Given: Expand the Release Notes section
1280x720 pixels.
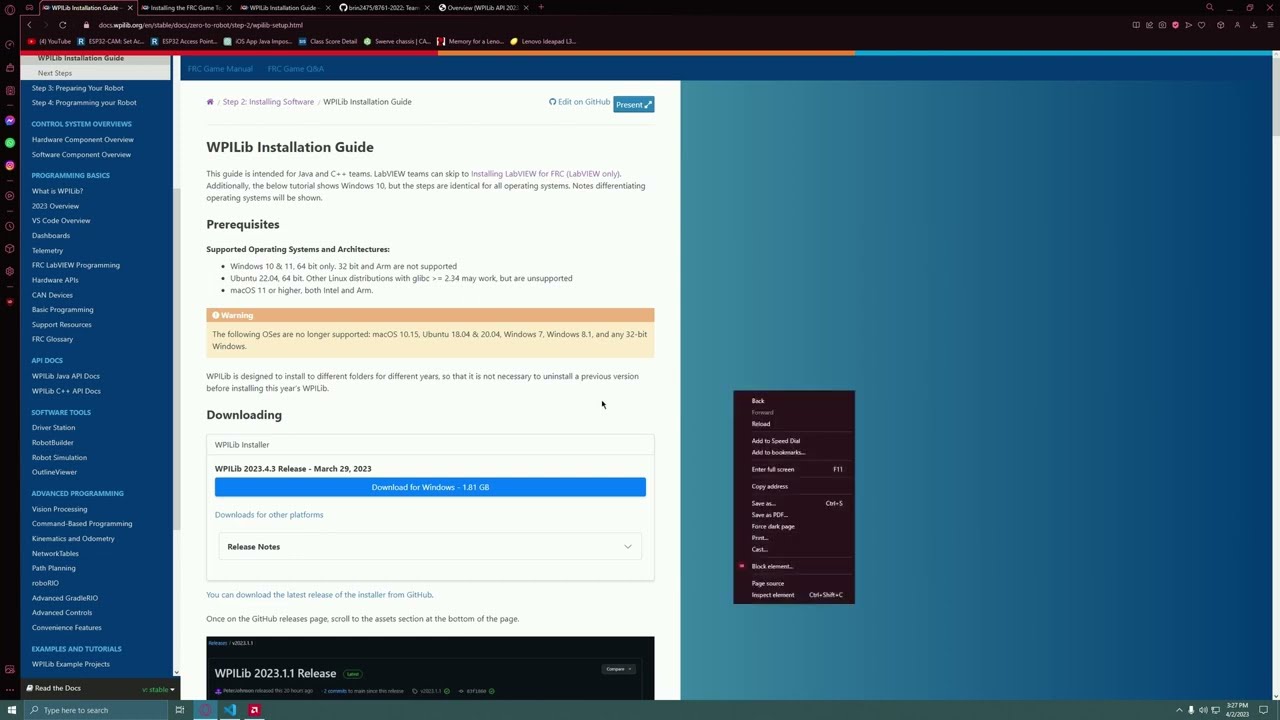Looking at the screenshot, I should [x=430, y=547].
